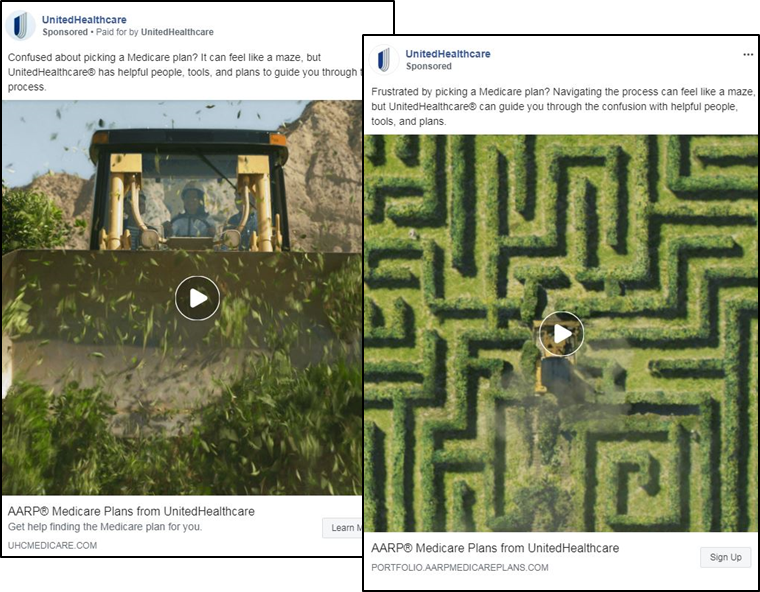Open the three-dot options menu on right ad
Screen dimensions: 760x592
coord(748,54)
